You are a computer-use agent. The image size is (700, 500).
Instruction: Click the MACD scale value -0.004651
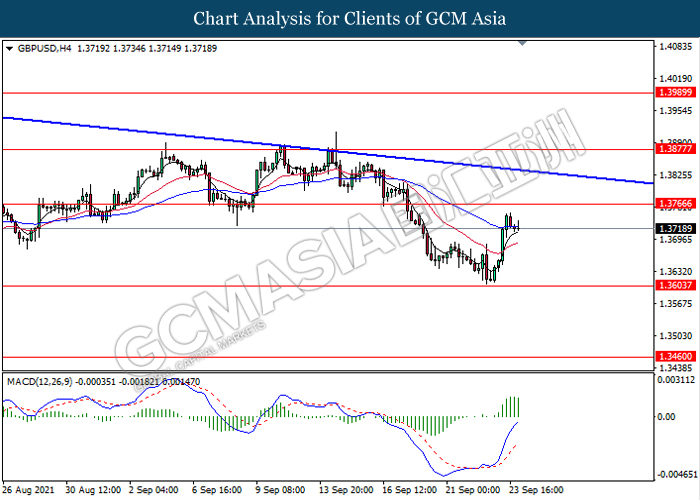pos(675,474)
